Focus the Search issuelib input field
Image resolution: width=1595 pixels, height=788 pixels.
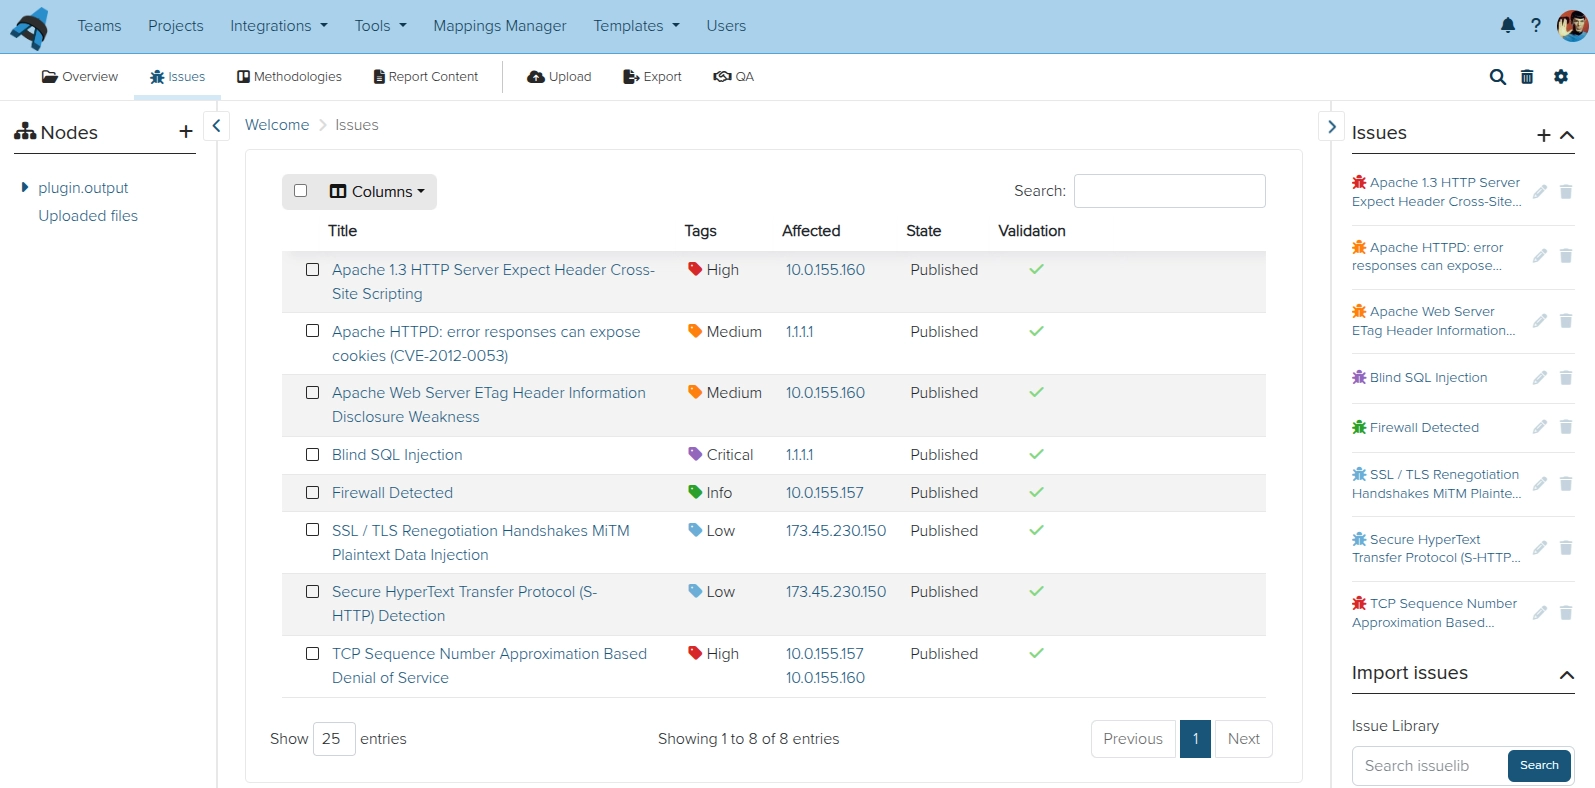click(1430, 766)
